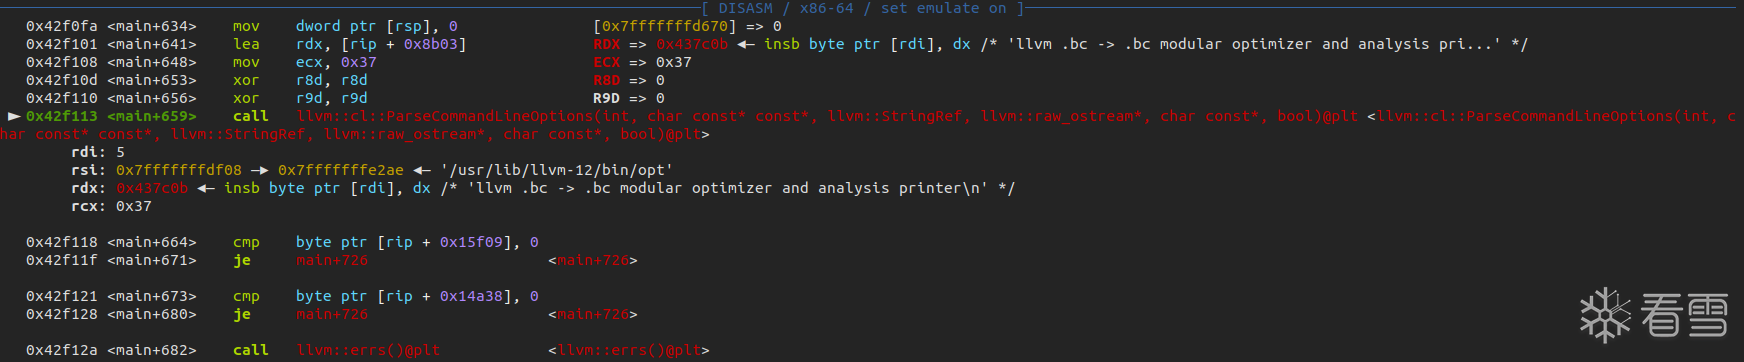Image resolution: width=1744 pixels, height=362 pixels.
Task: Click the memory reference [0x7fffffffd670]
Action: [x=665, y=26]
